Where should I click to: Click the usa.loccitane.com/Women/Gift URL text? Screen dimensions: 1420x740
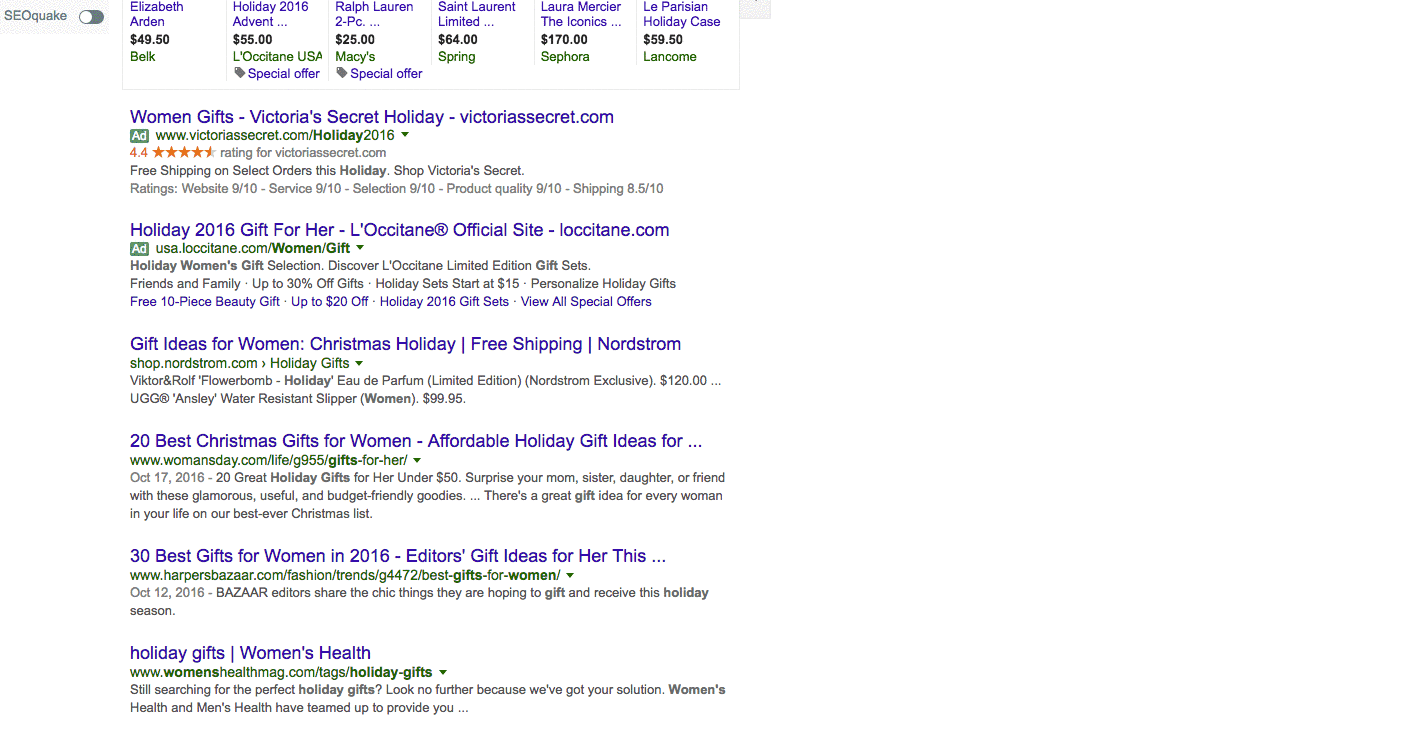pos(253,248)
